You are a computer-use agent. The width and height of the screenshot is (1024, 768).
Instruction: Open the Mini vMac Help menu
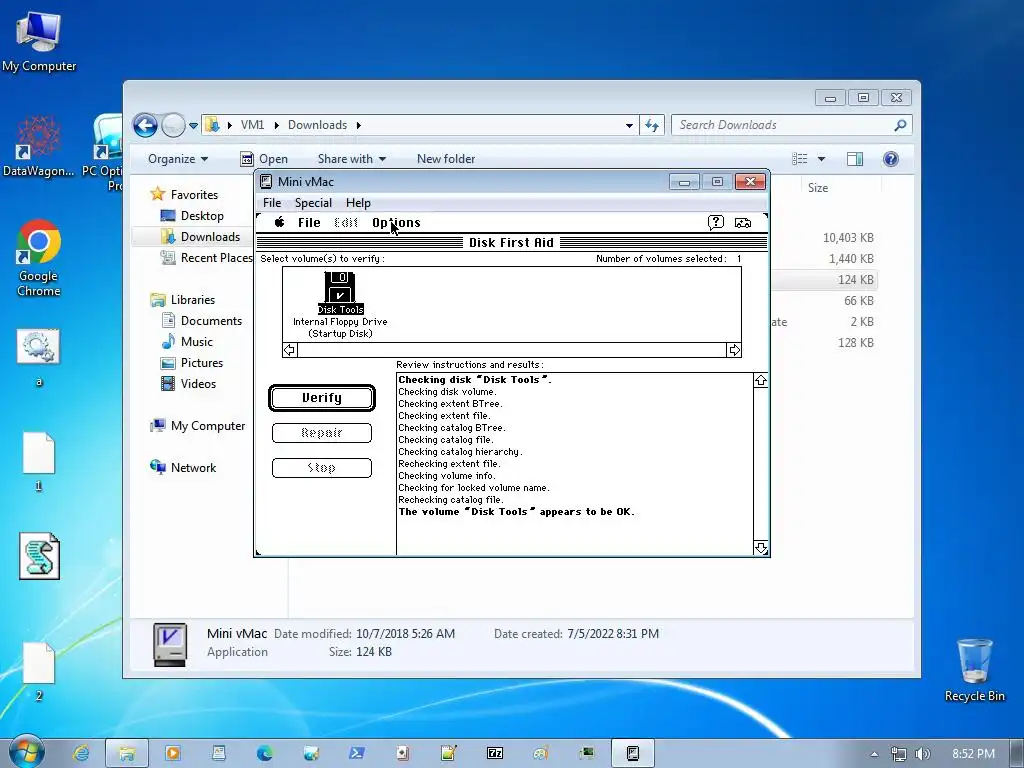point(358,202)
